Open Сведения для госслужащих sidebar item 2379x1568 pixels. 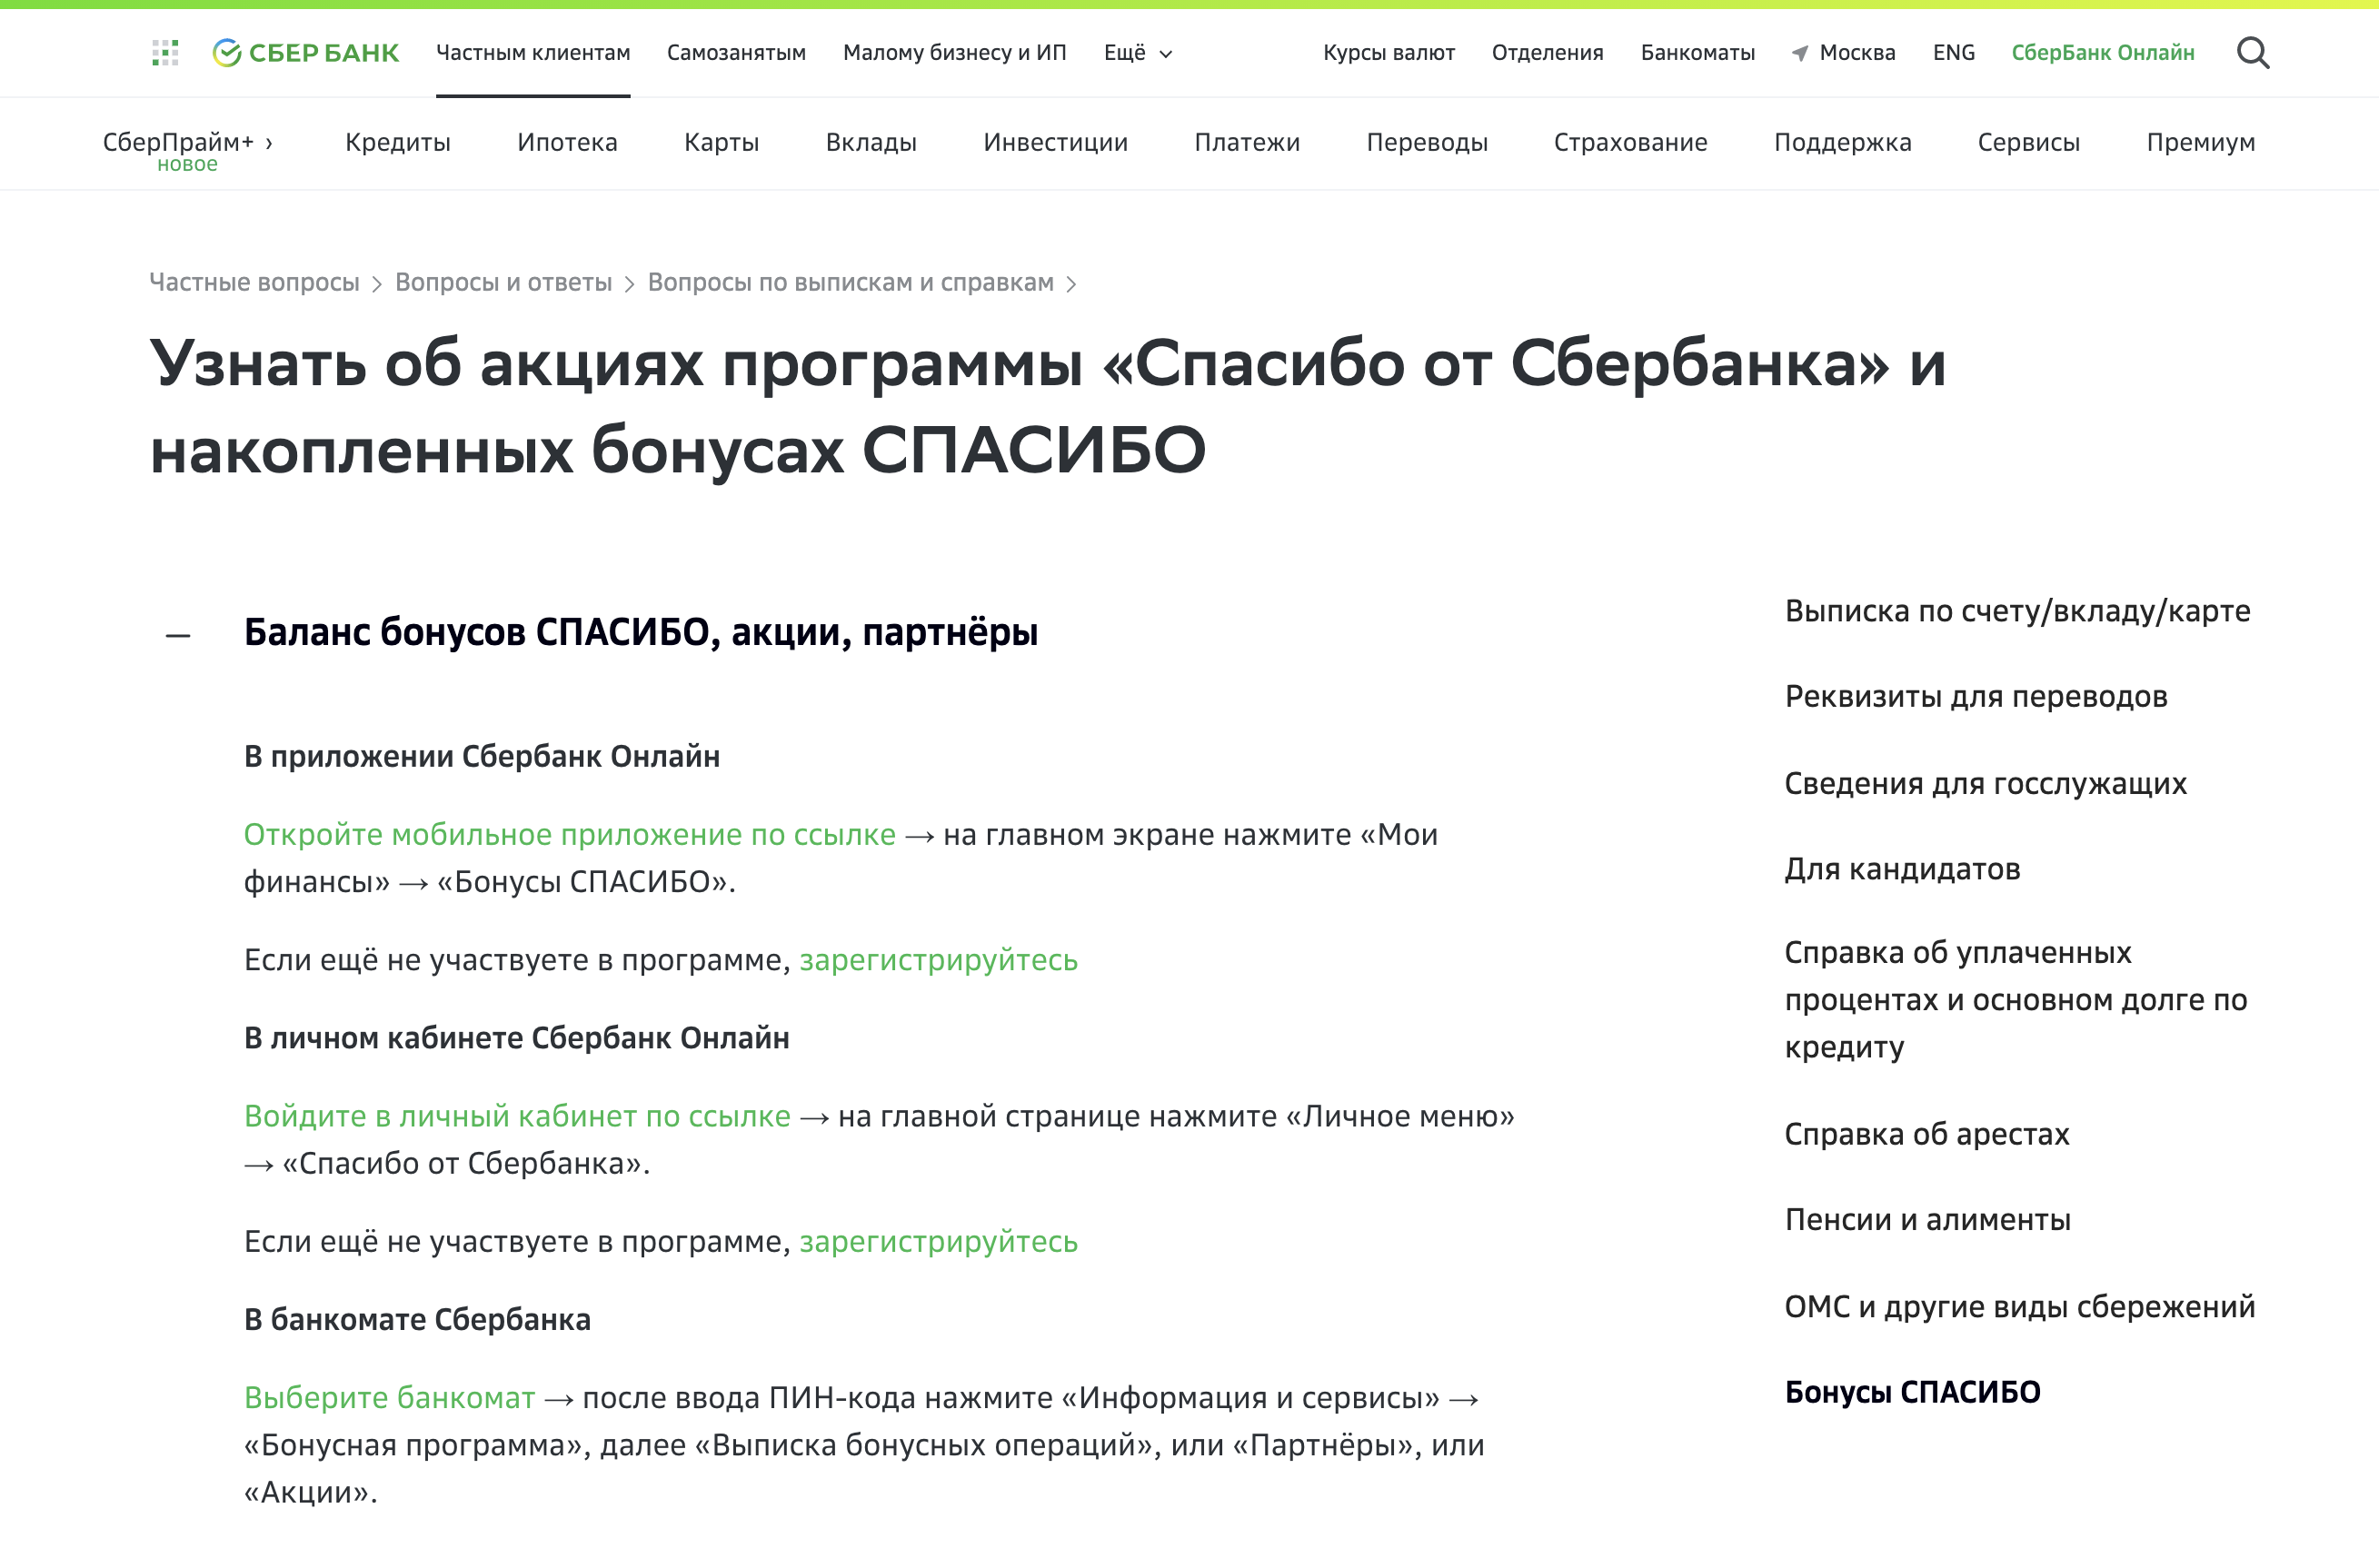point(1985,784)
